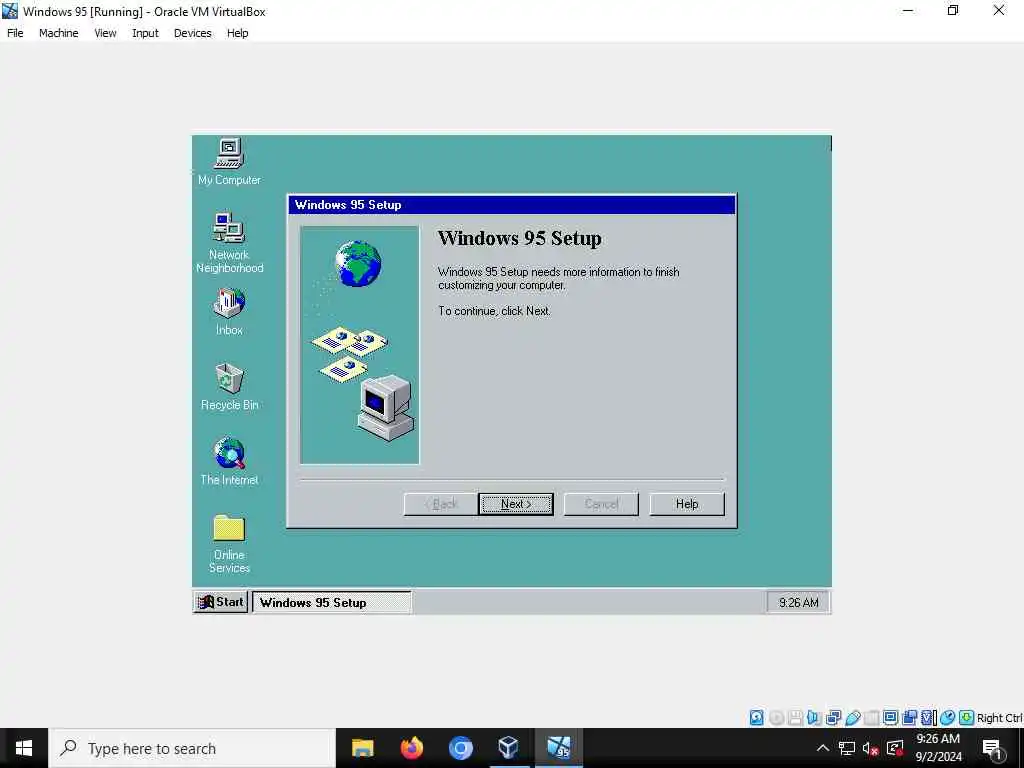Click the VirtualBox USB devices icon
The height and width of the screenshot is (768, 1024).
pyautogui.click(x=852, y=718)
